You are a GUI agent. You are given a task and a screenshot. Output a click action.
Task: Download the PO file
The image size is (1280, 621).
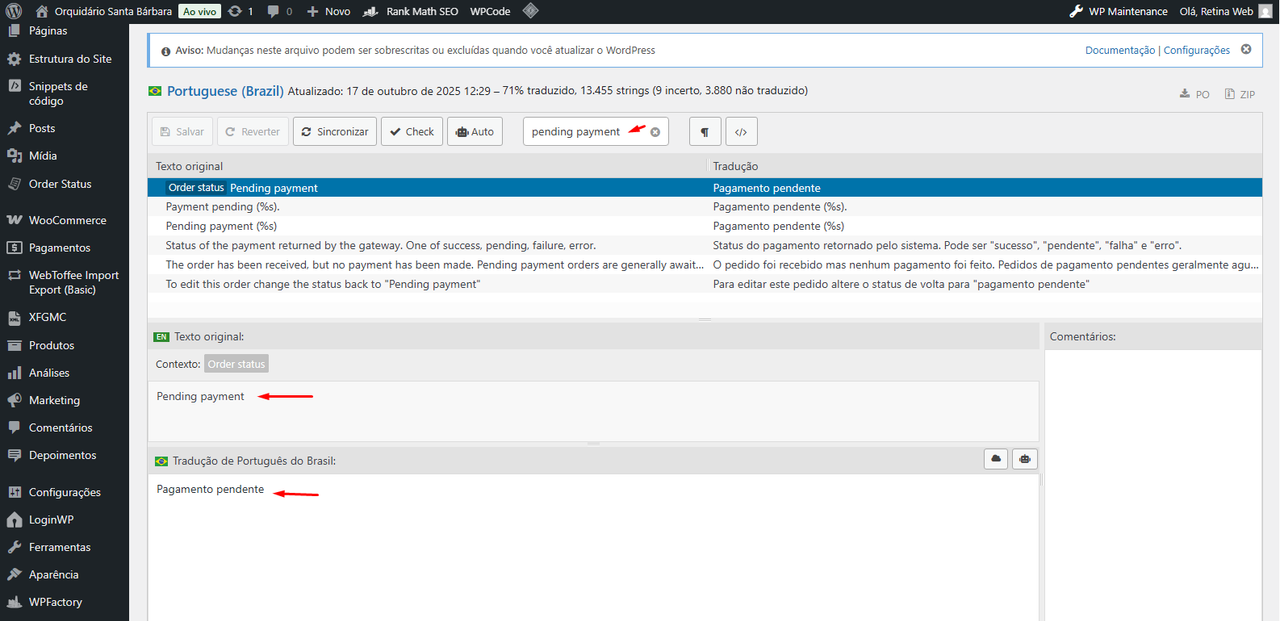[x=1195, y=94]
